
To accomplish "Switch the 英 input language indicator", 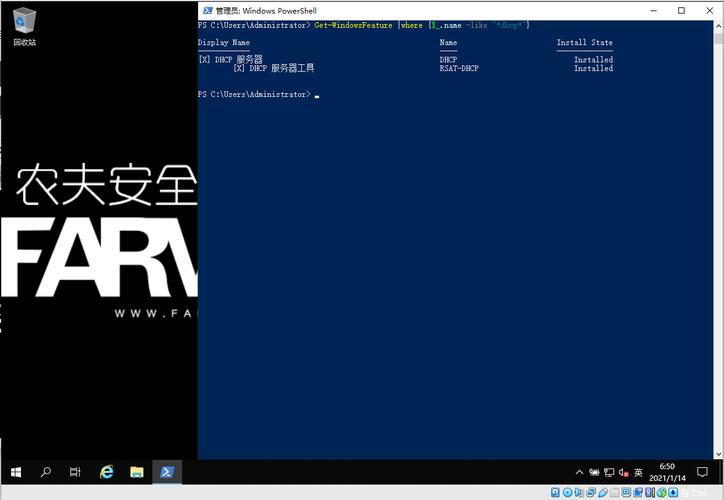I will pyautogui.click(x=639, y=472).
